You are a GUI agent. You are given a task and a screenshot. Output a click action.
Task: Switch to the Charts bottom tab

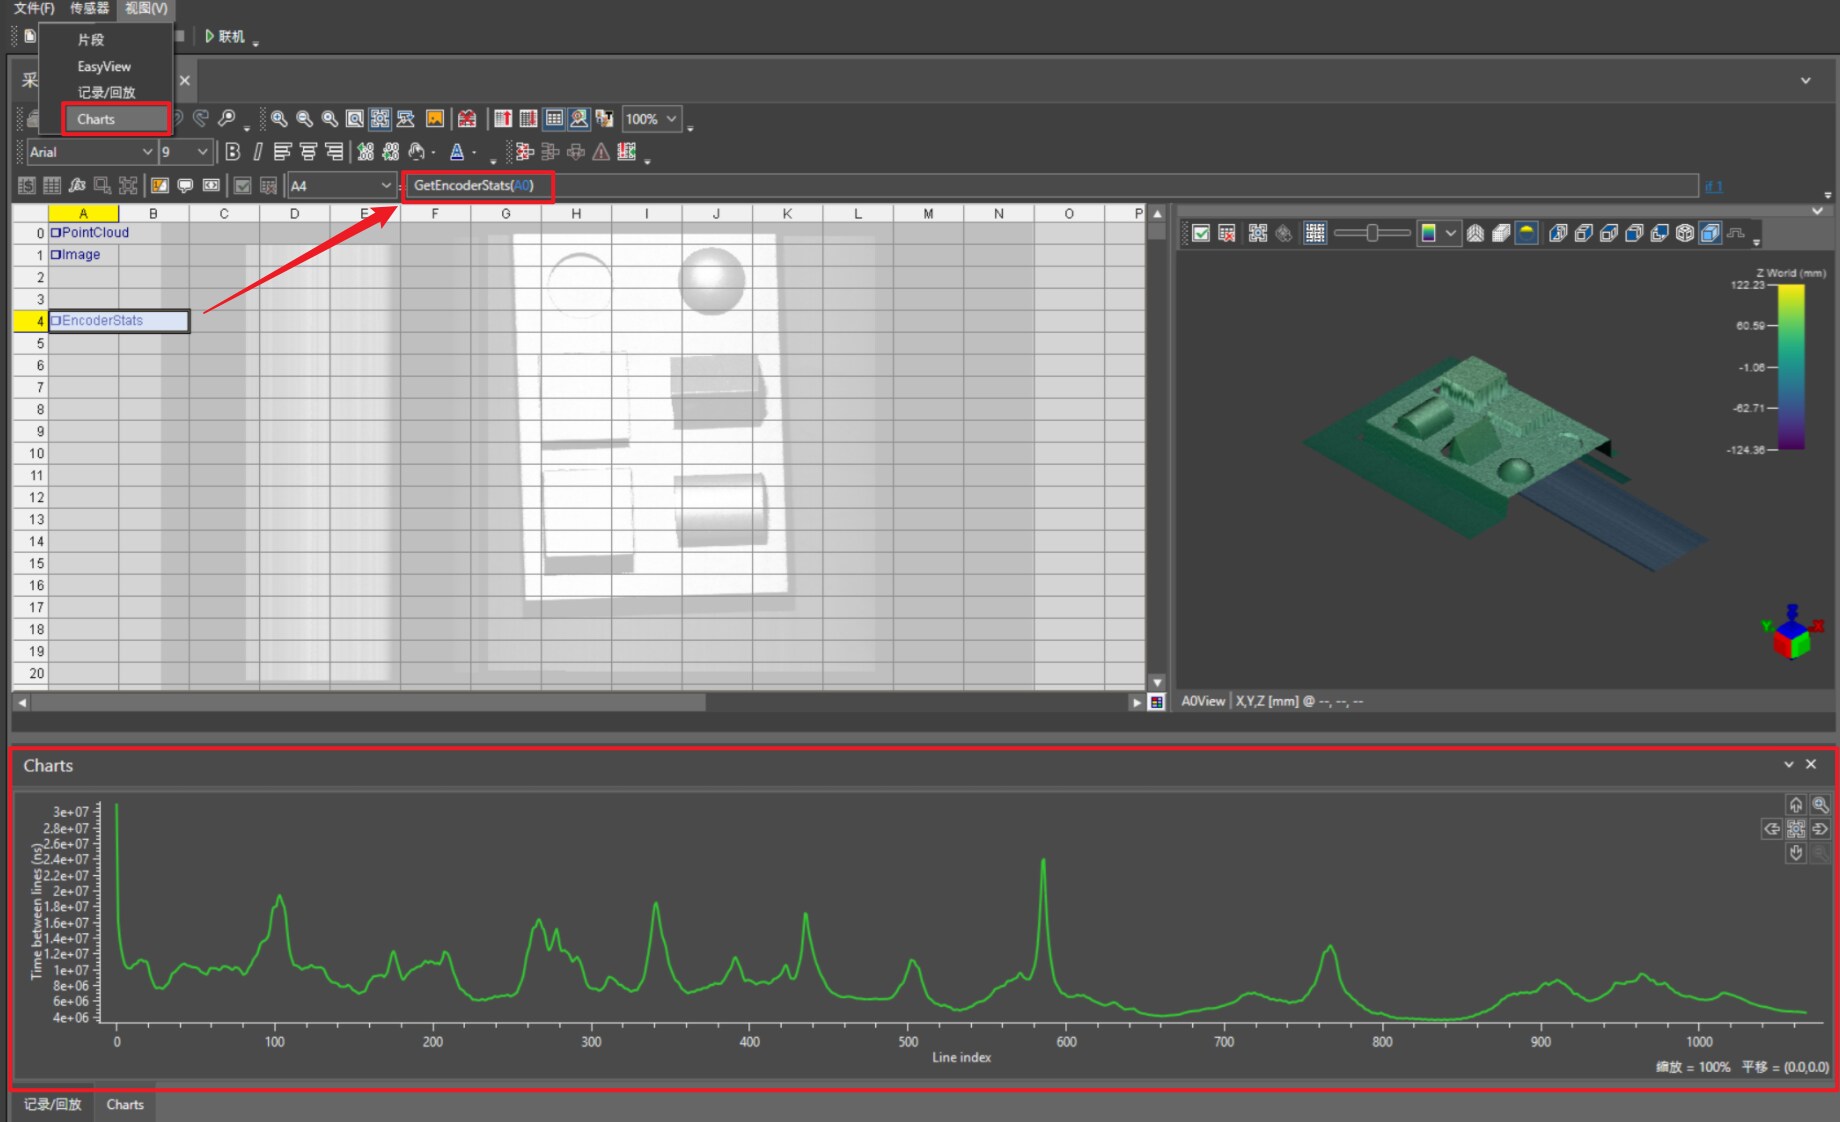125,1104
